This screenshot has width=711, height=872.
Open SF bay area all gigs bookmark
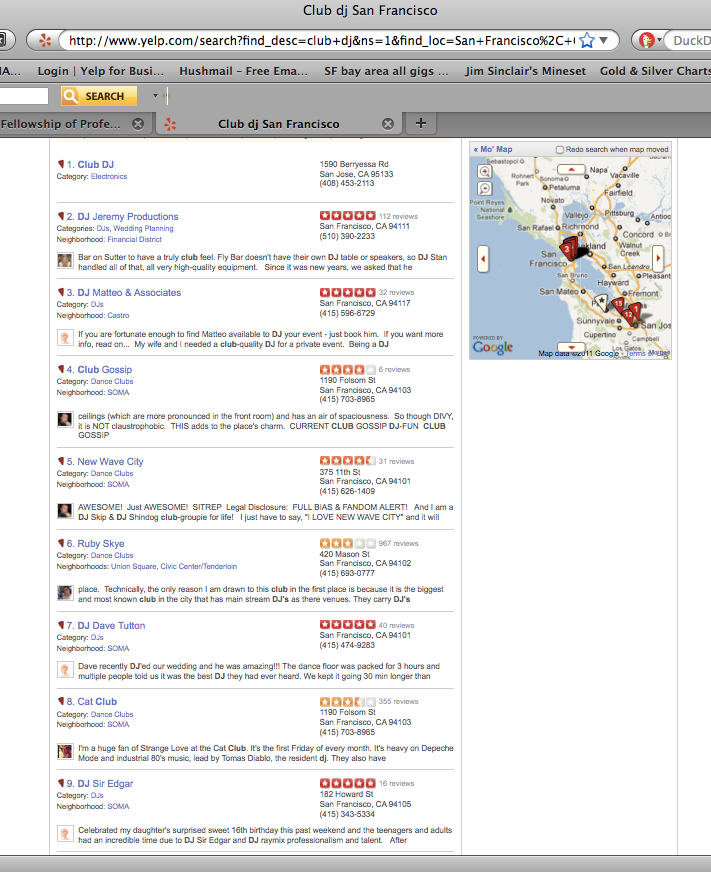pyautogui.click(x=386, y=71)
